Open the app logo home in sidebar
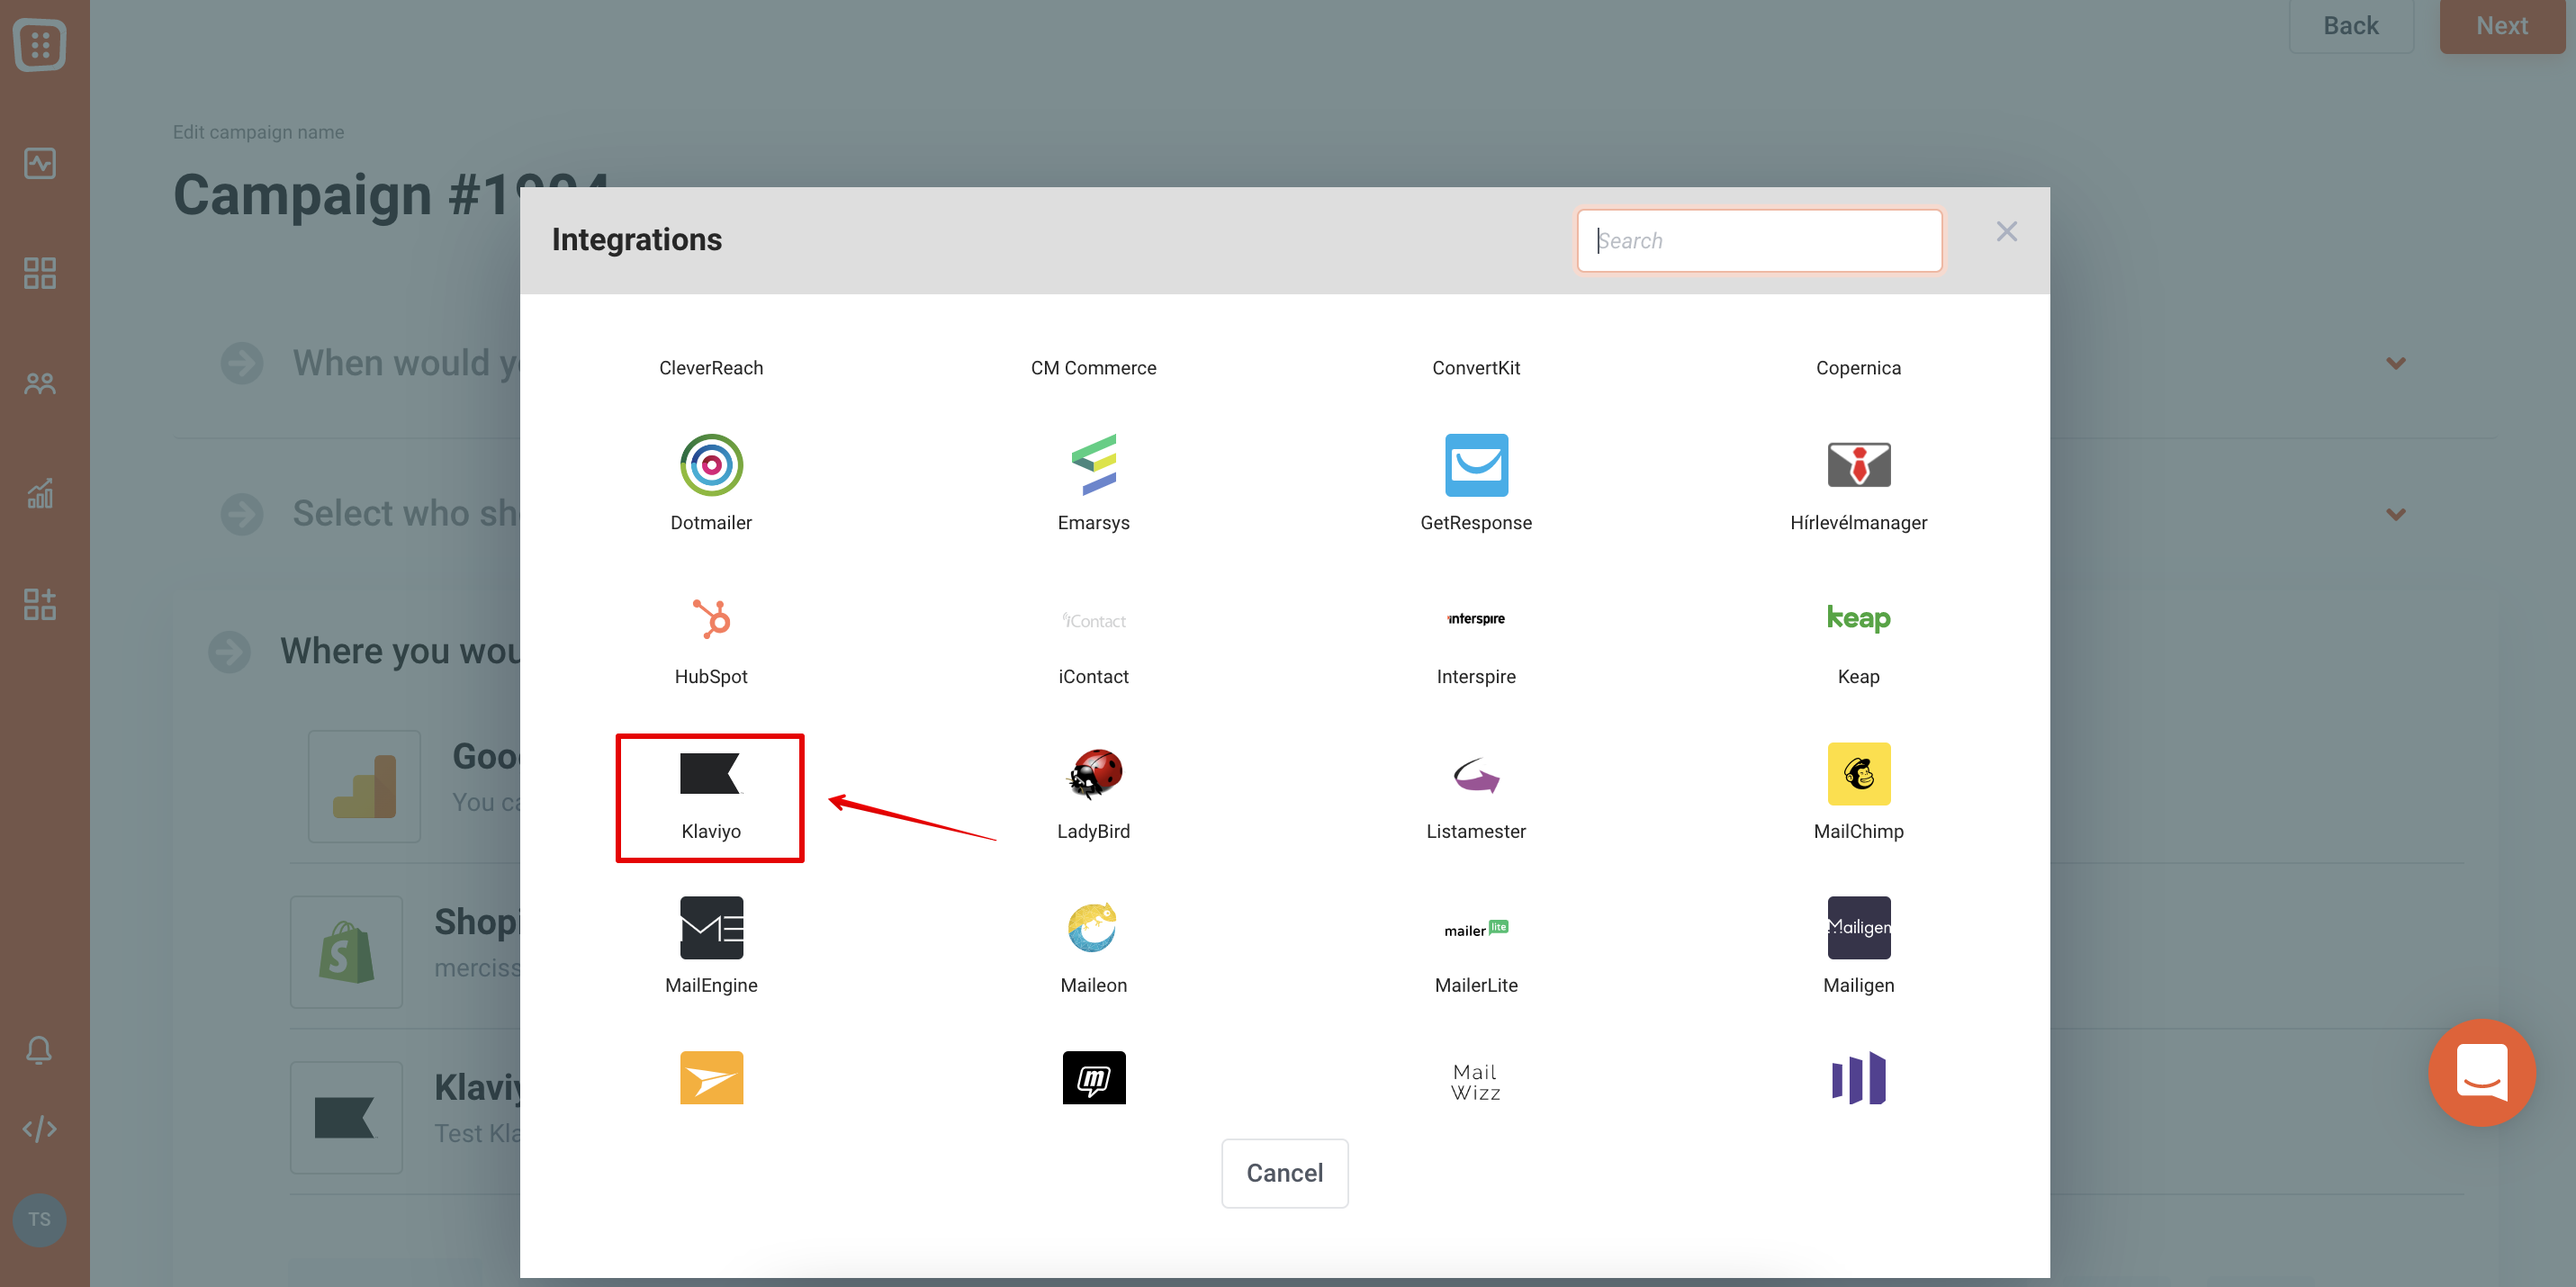This screenshot has width=2576, height=1287. (x=40, y=45)
